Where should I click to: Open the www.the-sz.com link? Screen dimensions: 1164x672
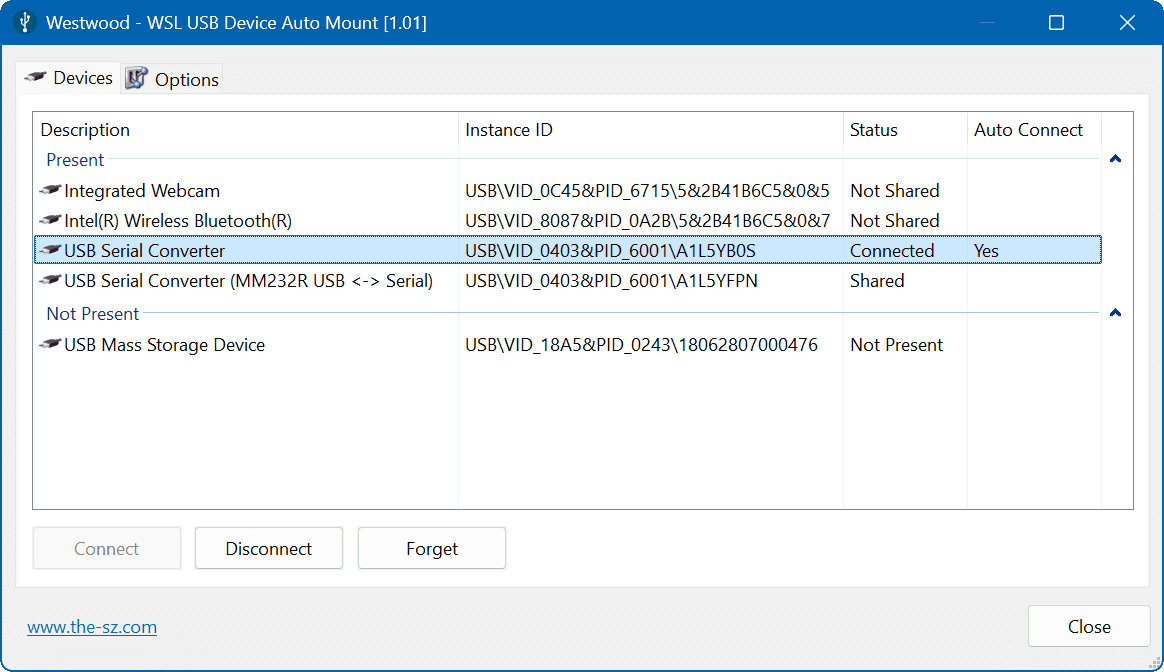[x=92, y=627]
